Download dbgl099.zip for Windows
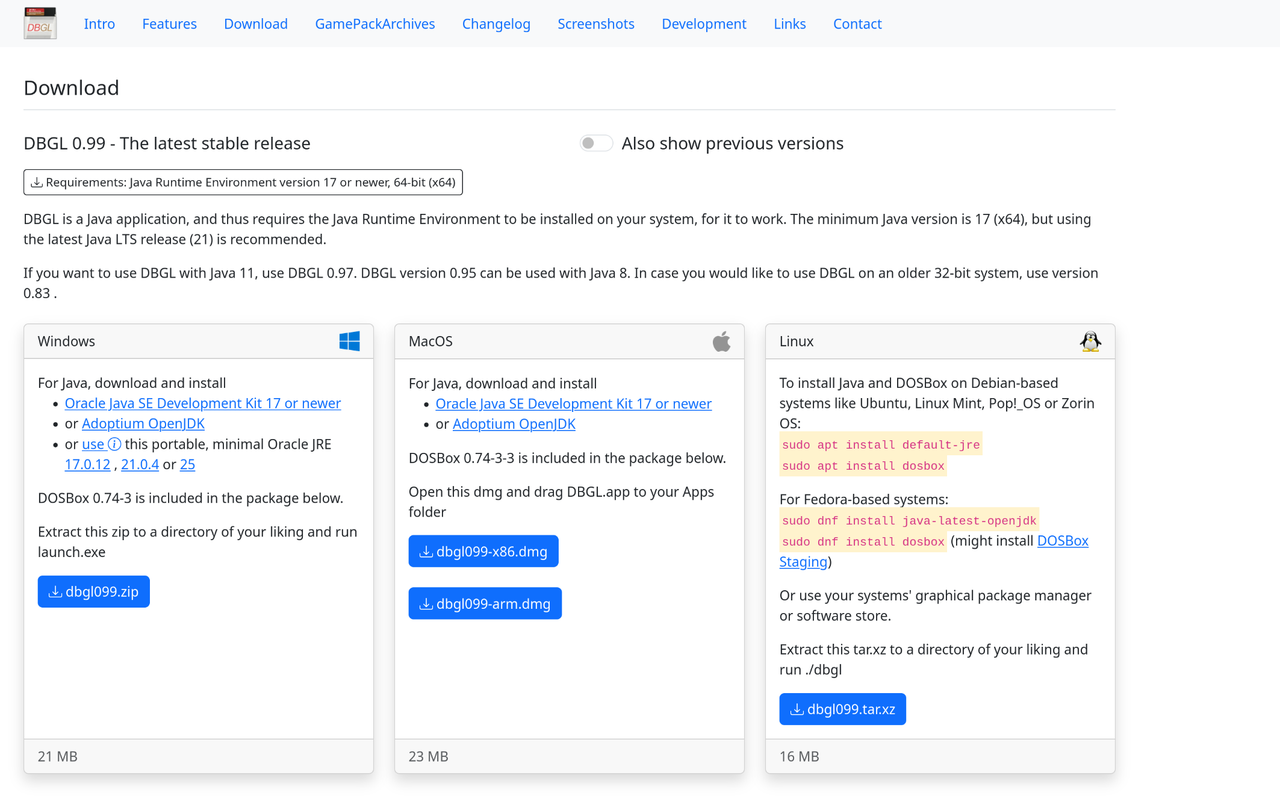1280x801 pixels. 94,592
